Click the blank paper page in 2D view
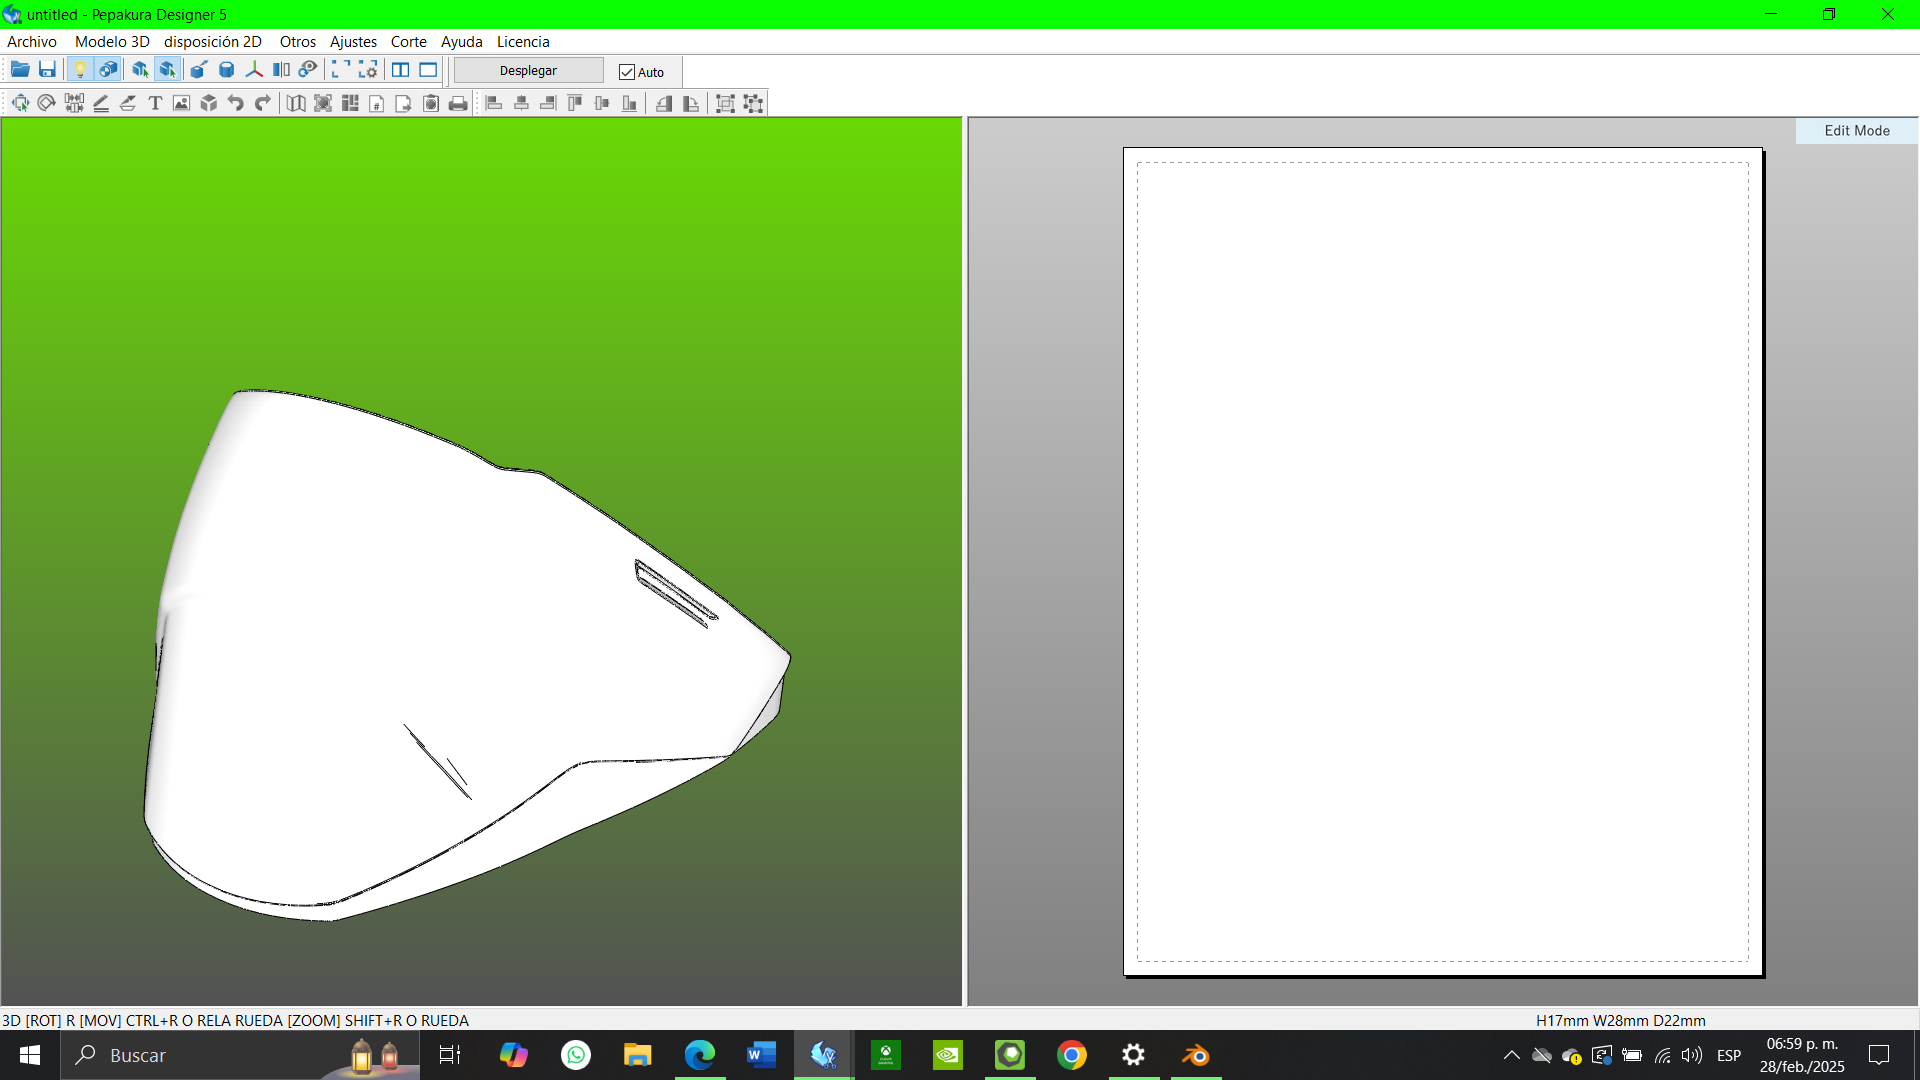1920x1080 pixels. 1442,560
